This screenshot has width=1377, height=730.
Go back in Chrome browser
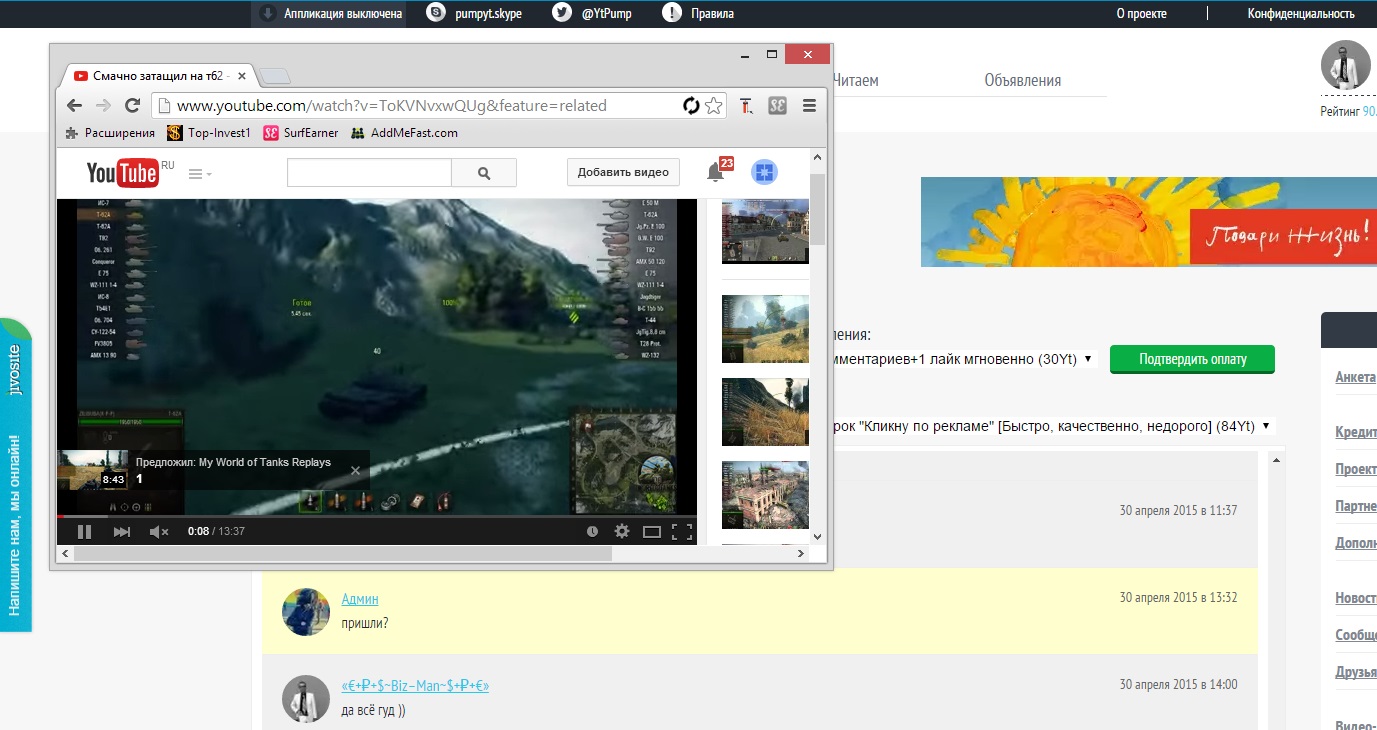coord(74,105)
